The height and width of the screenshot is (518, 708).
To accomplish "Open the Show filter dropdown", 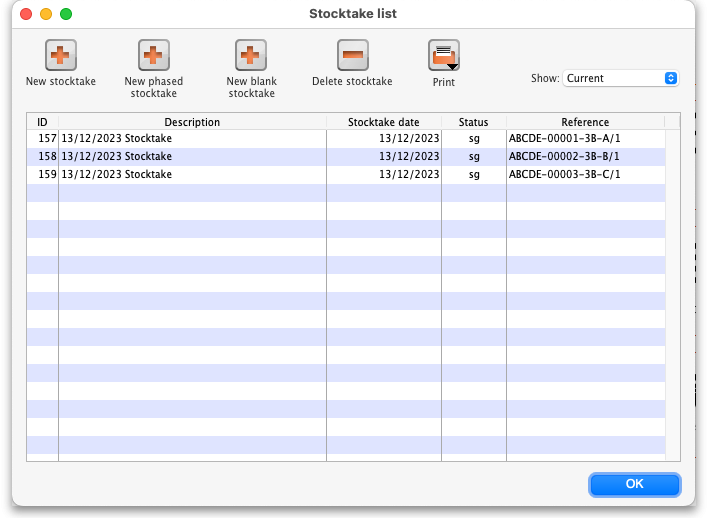I will pos(620,78).
